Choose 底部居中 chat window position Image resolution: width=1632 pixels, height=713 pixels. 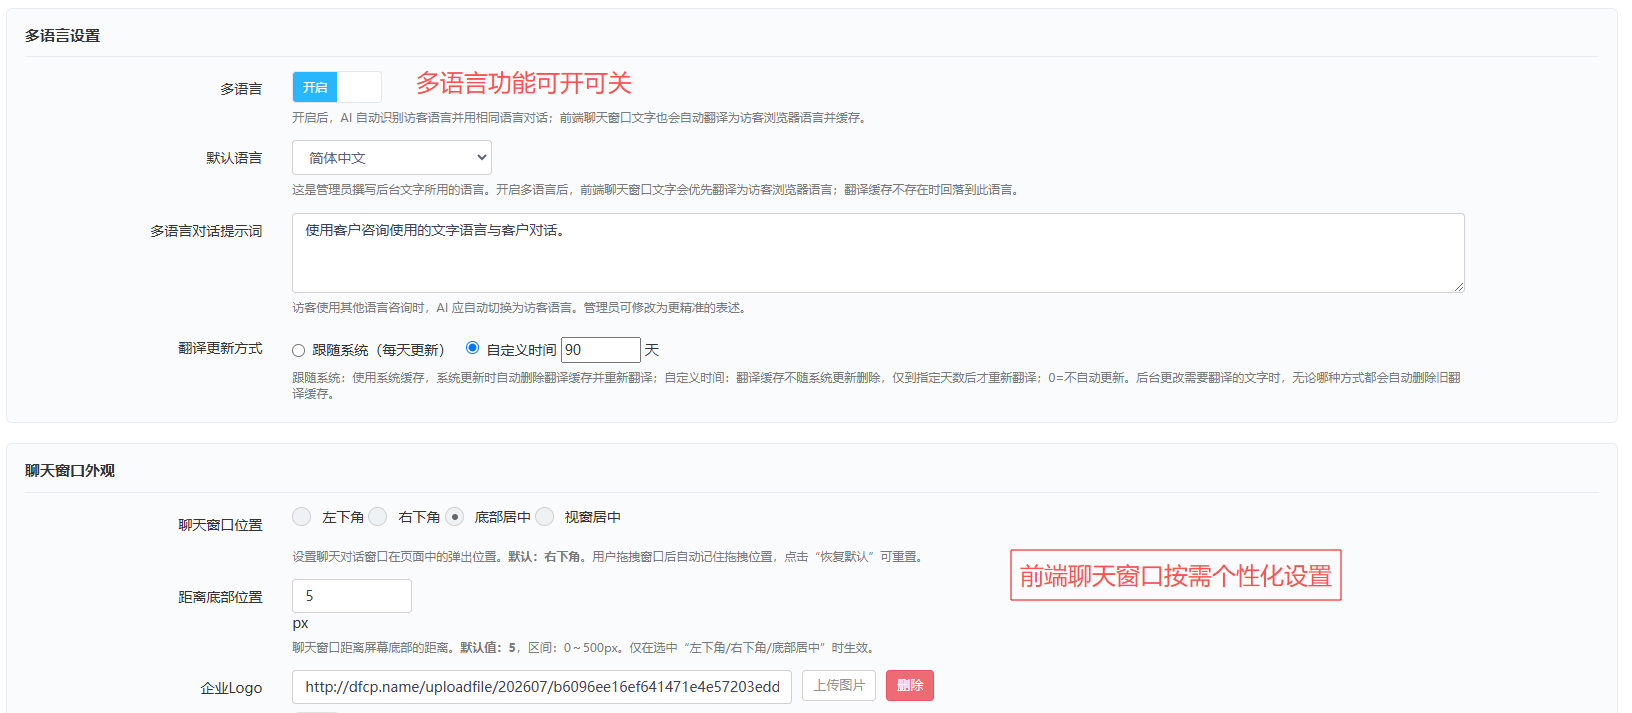click(x=454, y=516)
